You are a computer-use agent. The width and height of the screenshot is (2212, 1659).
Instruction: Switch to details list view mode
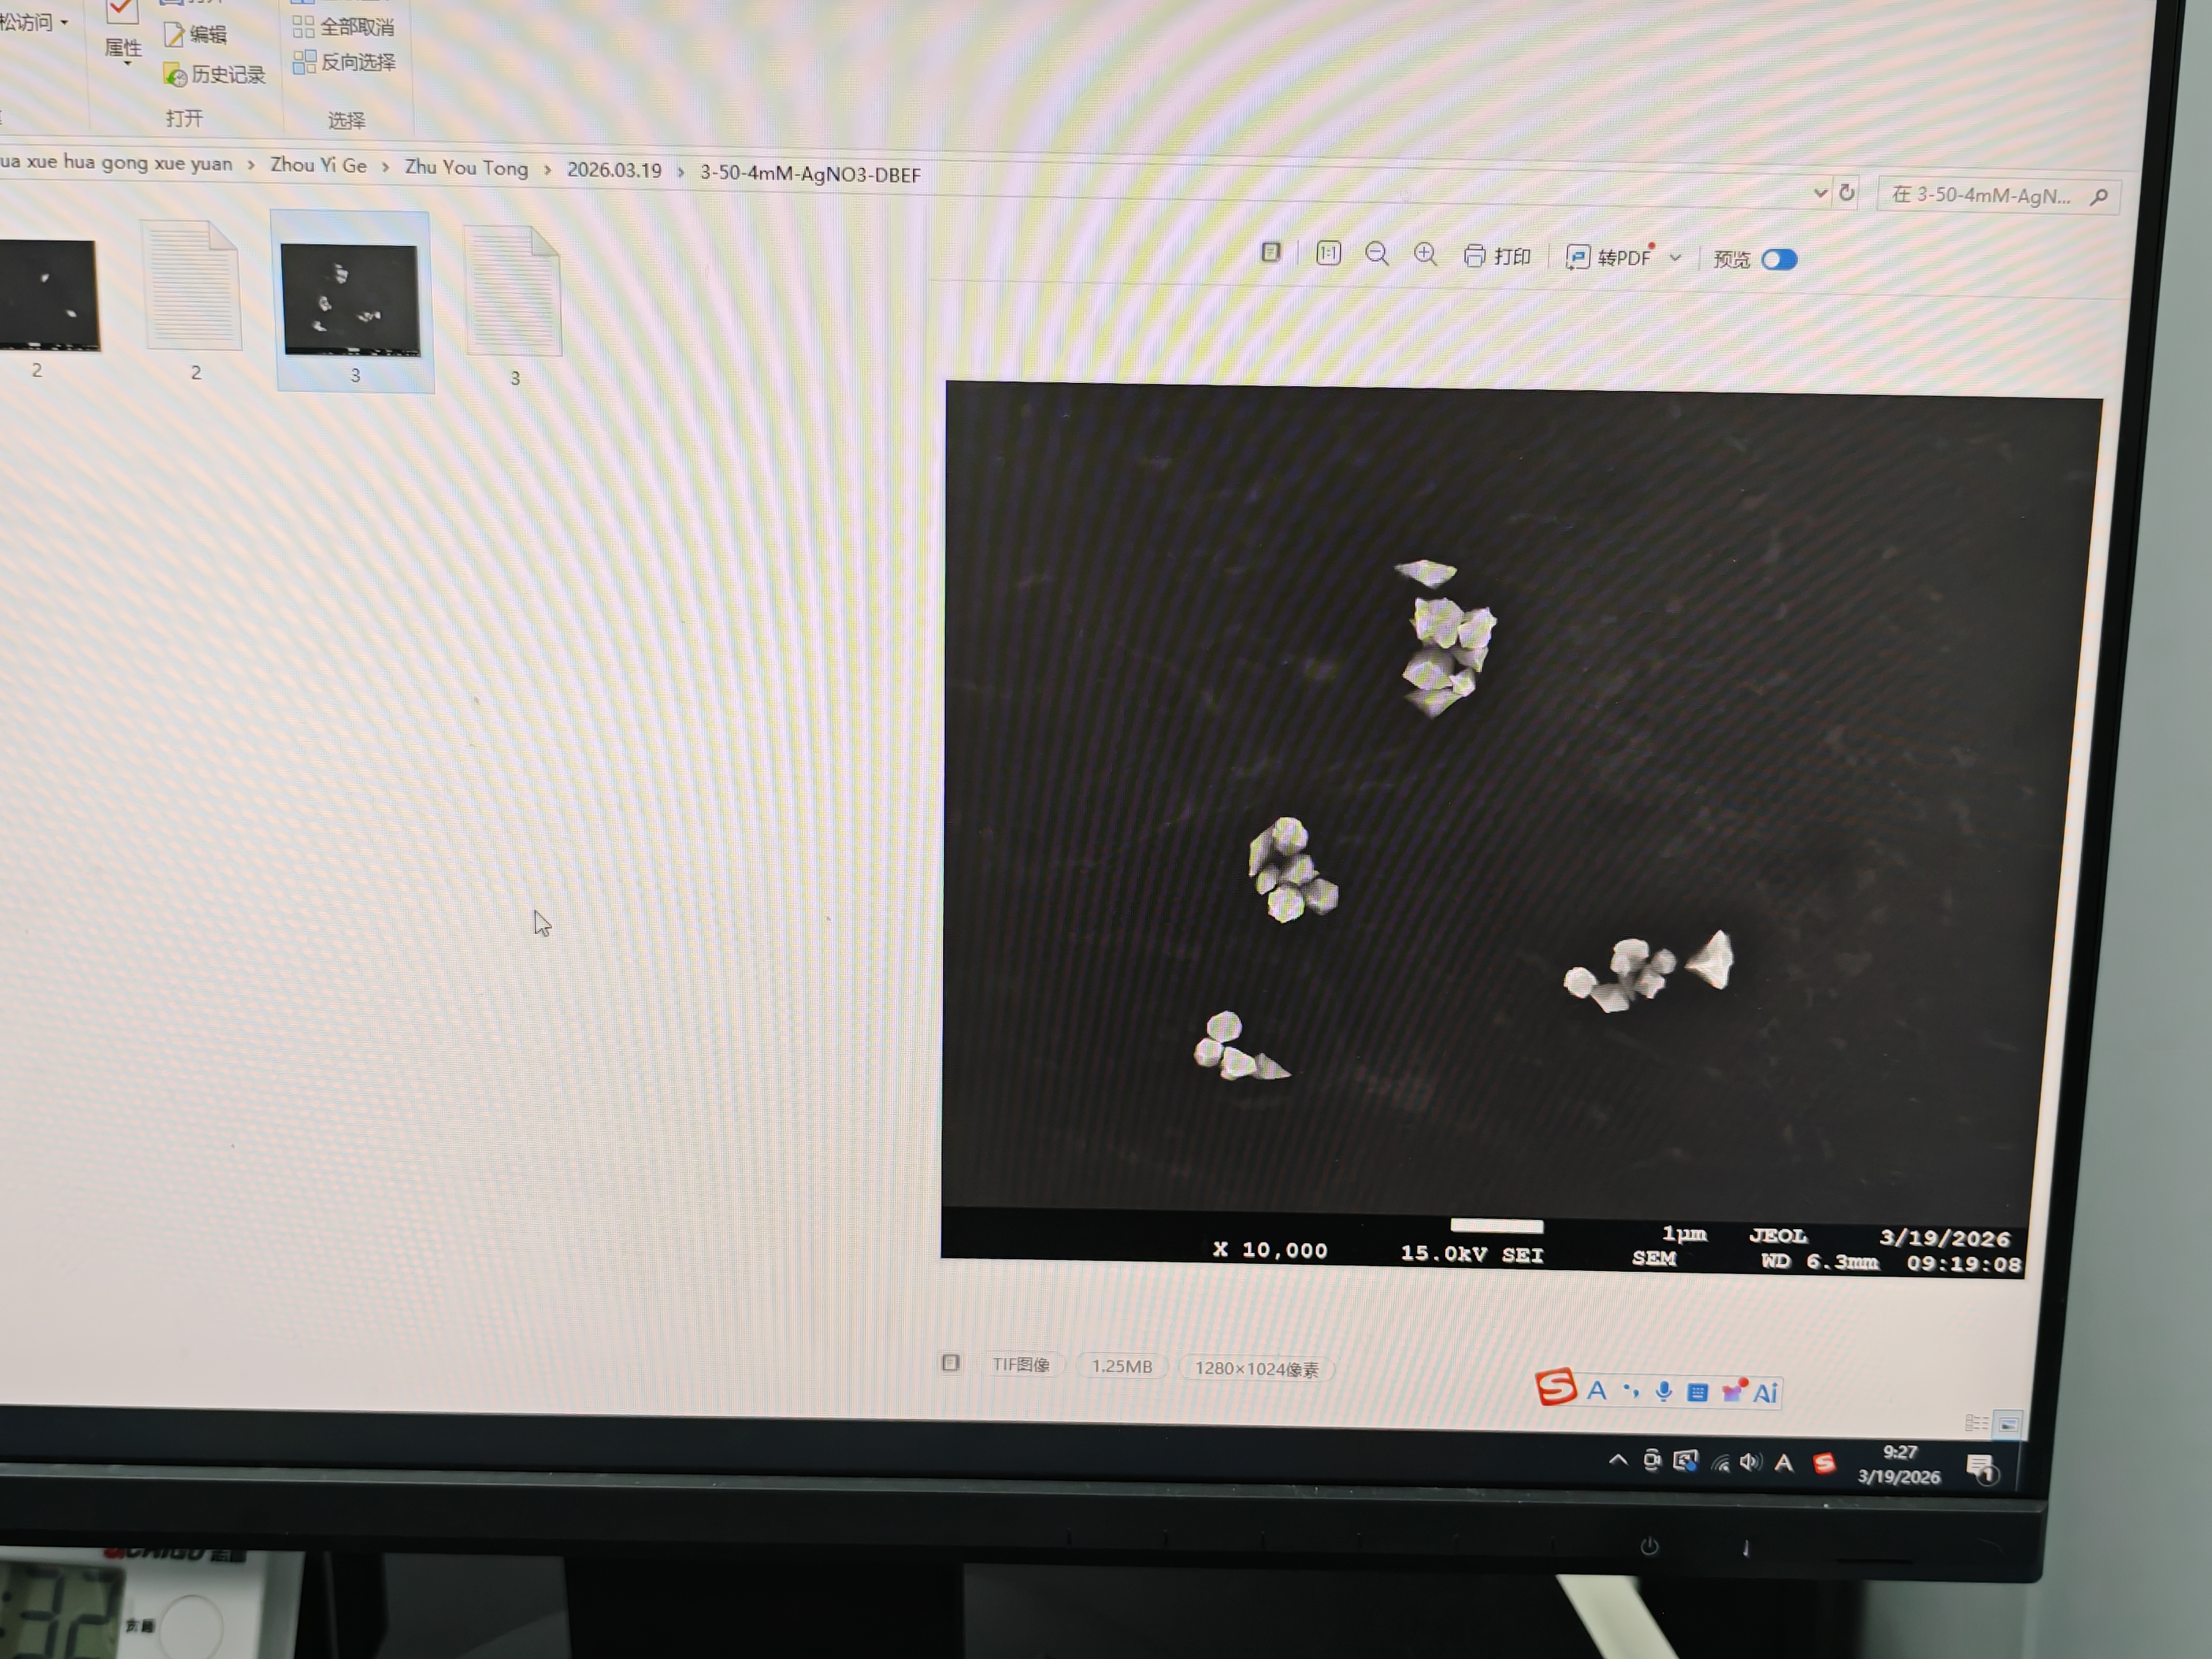pyautogui.click(x=1976, y=1423)
